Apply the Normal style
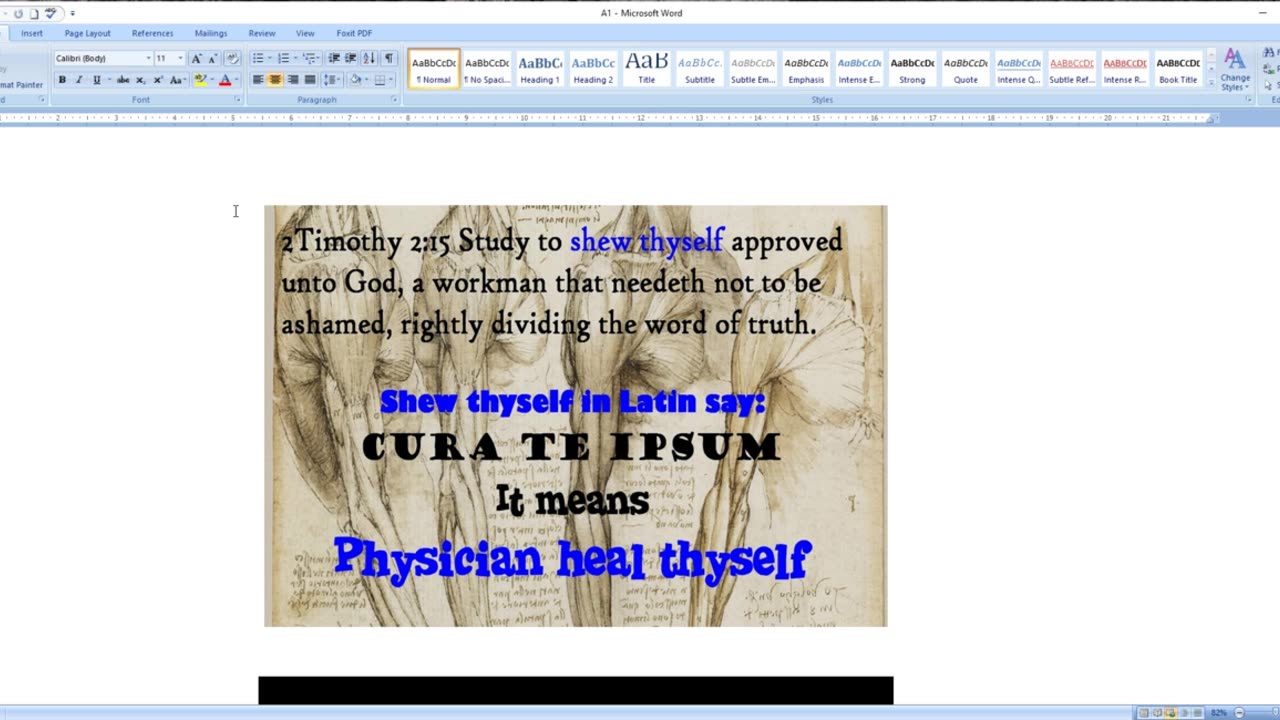The image size is (1280, 720). coord(434,69)
